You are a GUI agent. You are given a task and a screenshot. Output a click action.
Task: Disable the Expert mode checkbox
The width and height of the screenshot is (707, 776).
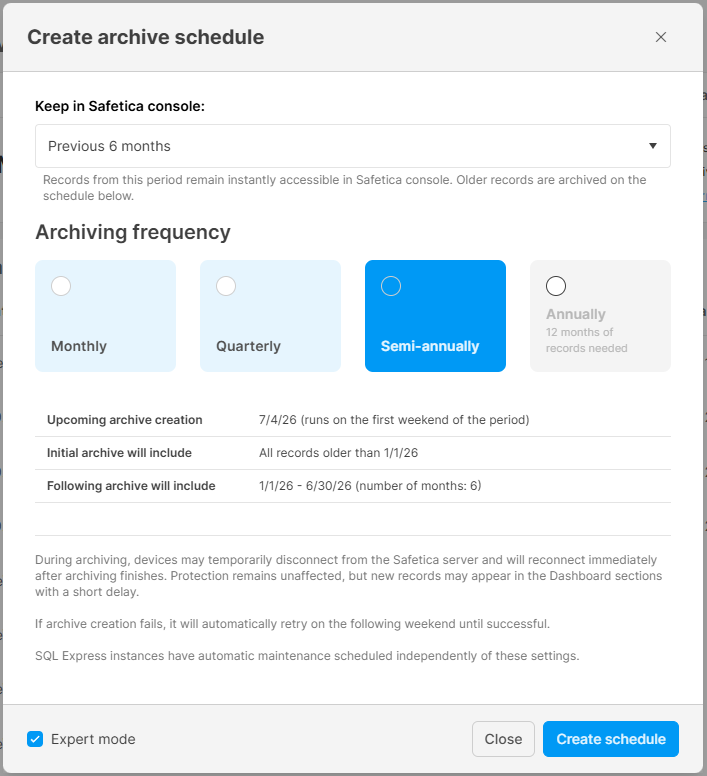tap(35, 739)
